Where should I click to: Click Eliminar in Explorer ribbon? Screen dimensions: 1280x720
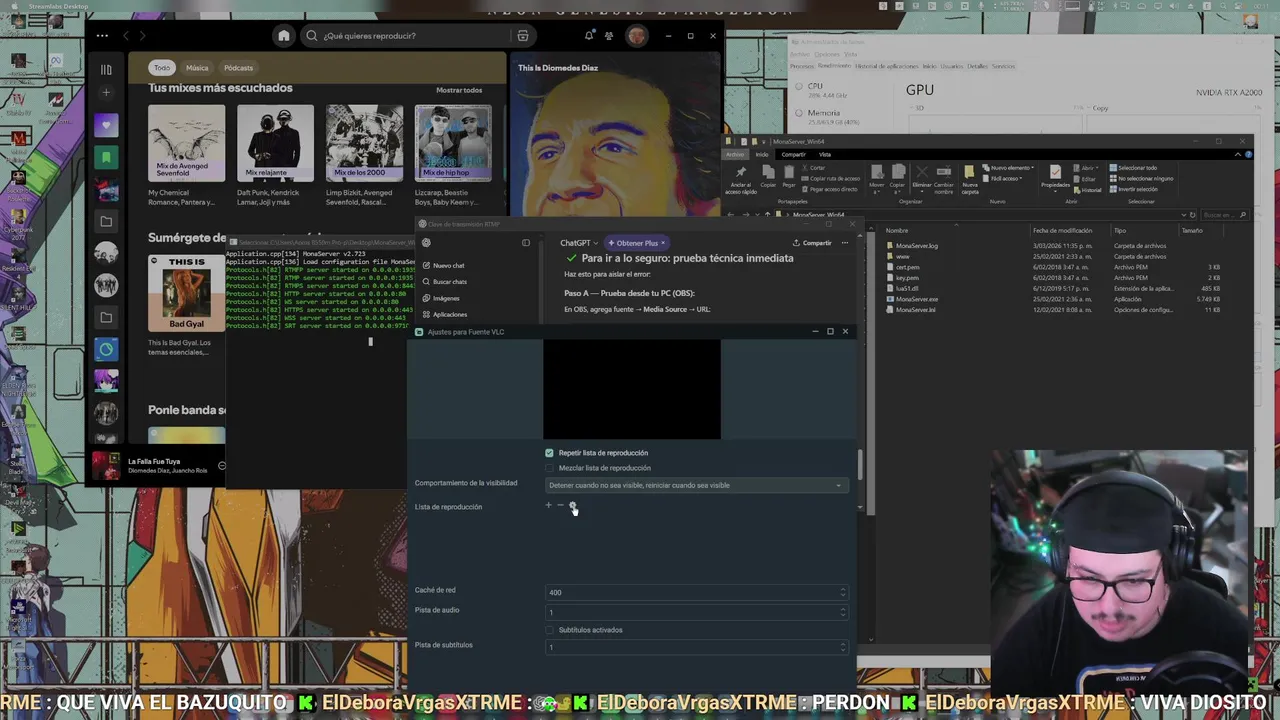click(921, 178)
